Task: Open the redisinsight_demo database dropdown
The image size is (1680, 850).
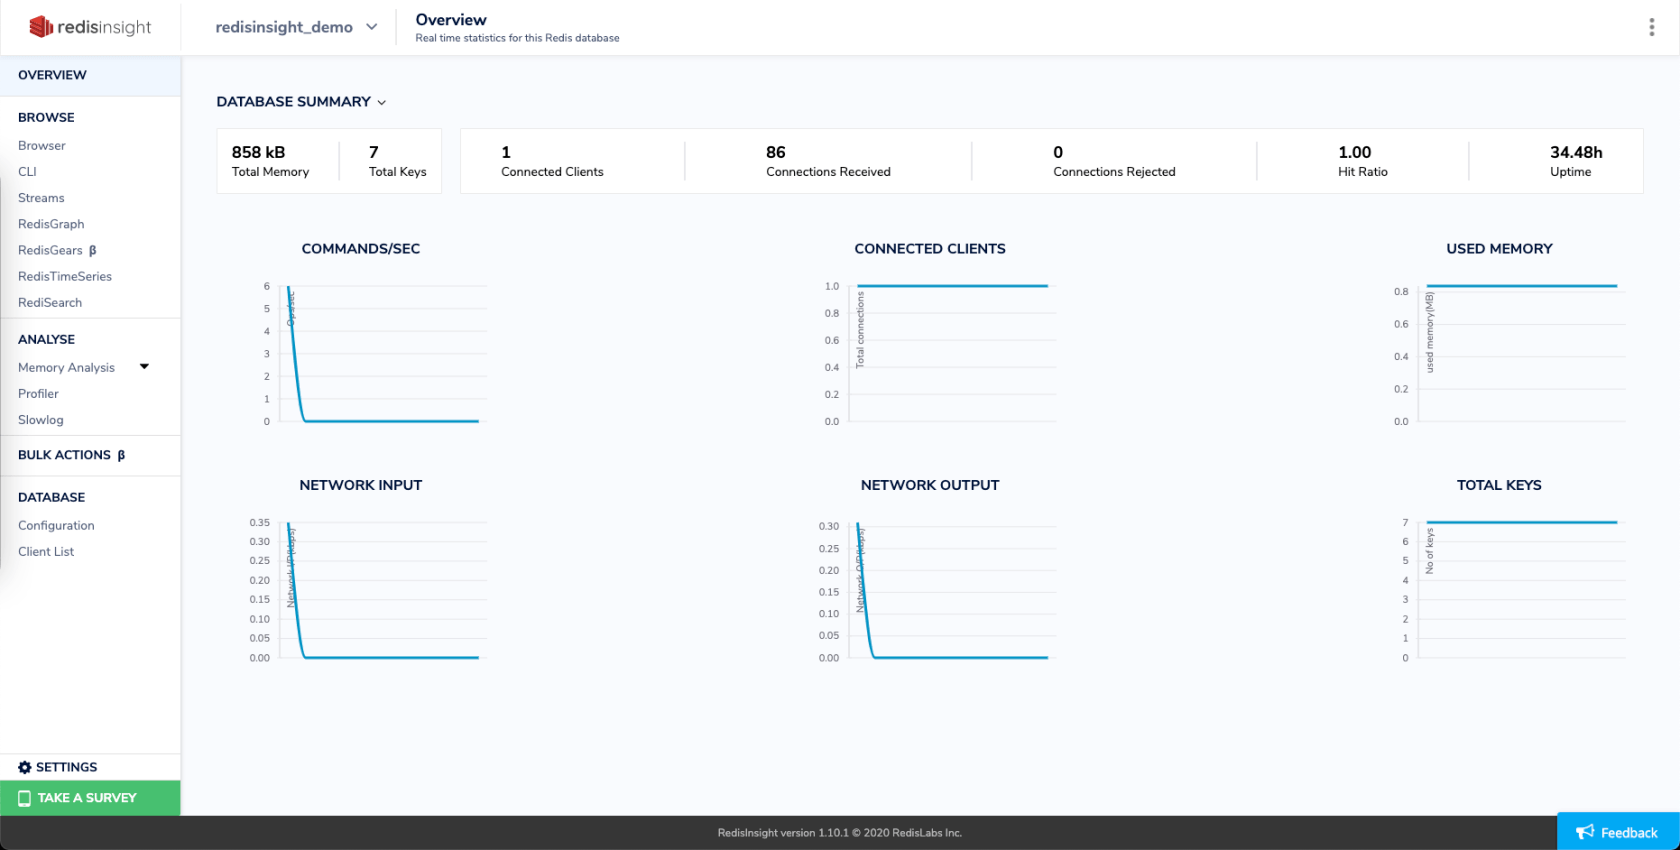Action: pyautogui.click(x=296, y=27)
